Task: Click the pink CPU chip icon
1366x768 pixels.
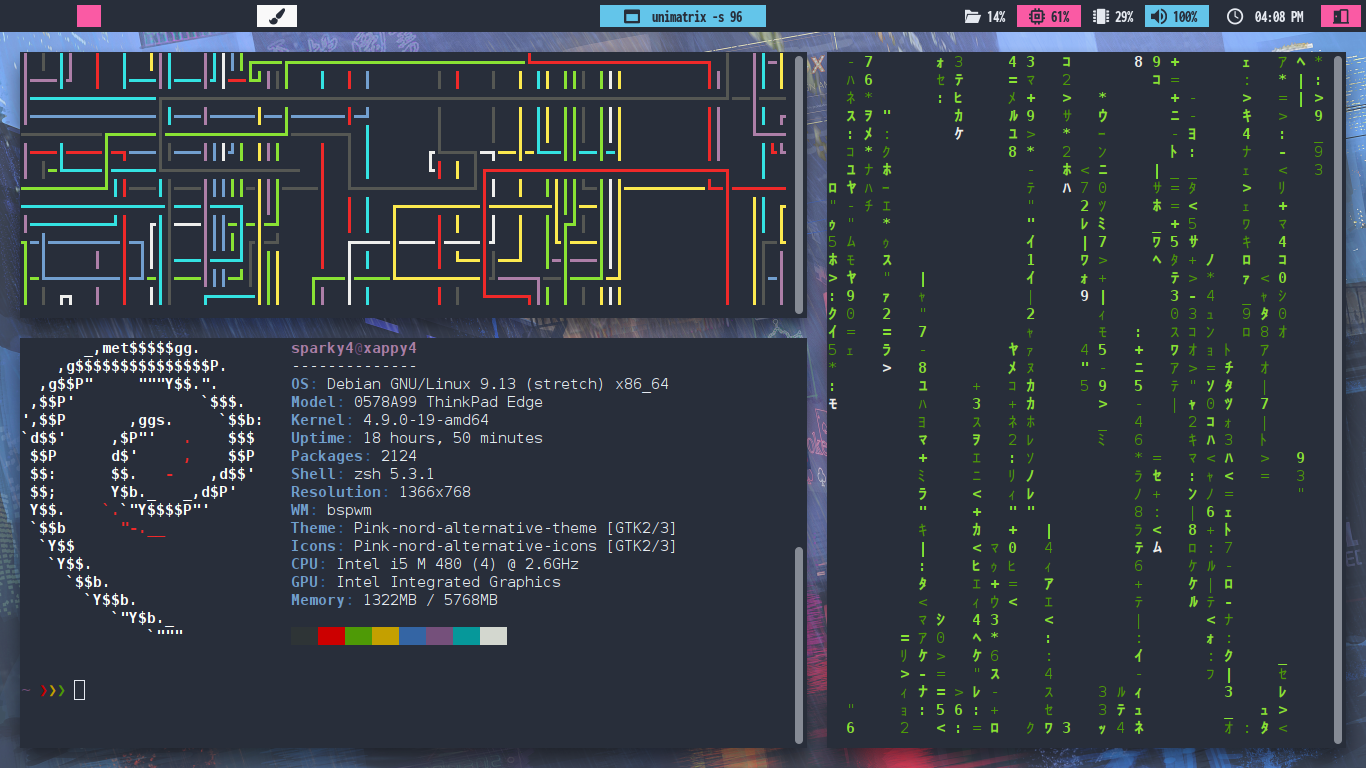Action: click(1035, 17)
